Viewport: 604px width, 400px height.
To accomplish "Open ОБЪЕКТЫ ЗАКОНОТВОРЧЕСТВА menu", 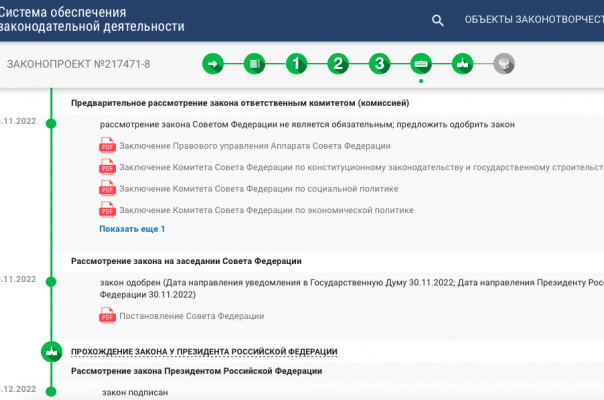I will pyautogui.click(x=534, y=20).
